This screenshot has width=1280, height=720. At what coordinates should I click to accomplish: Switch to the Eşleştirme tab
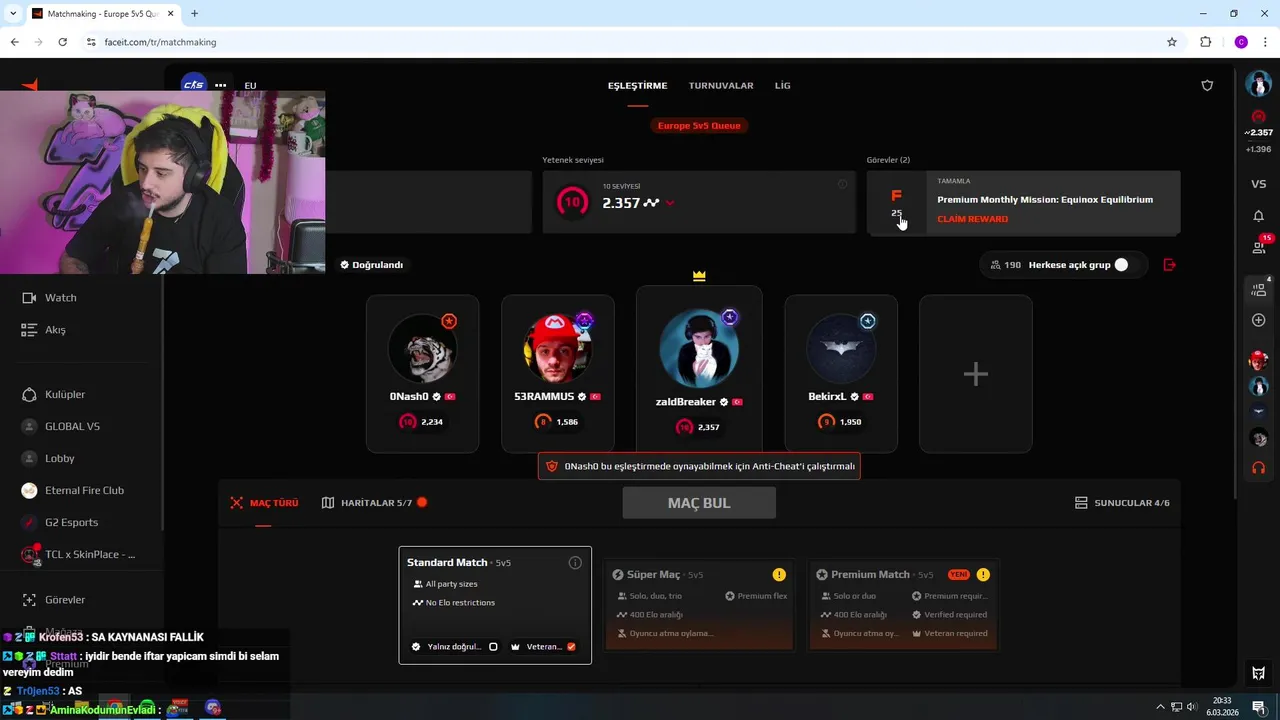637,85
